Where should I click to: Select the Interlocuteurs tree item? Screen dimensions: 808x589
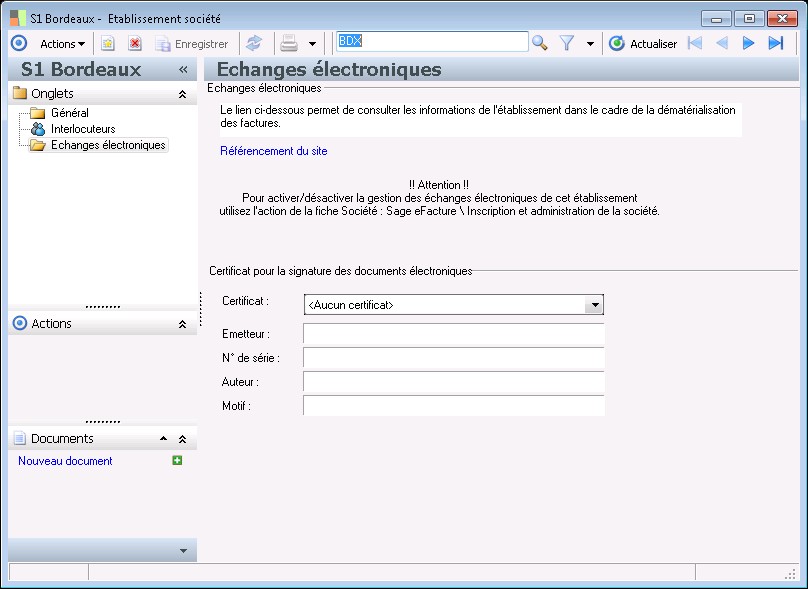[83, 129]
